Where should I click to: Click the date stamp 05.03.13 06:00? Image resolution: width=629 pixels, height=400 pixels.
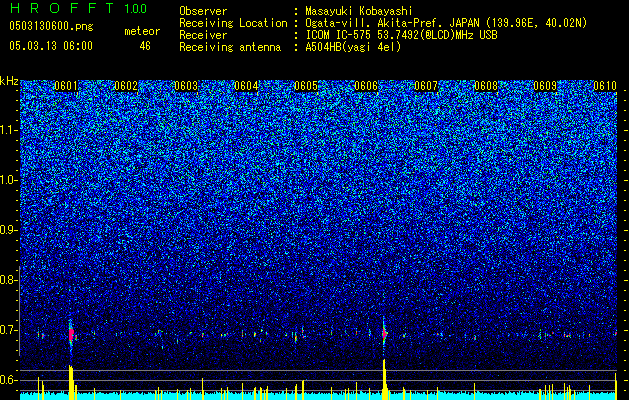coord(51,46)
